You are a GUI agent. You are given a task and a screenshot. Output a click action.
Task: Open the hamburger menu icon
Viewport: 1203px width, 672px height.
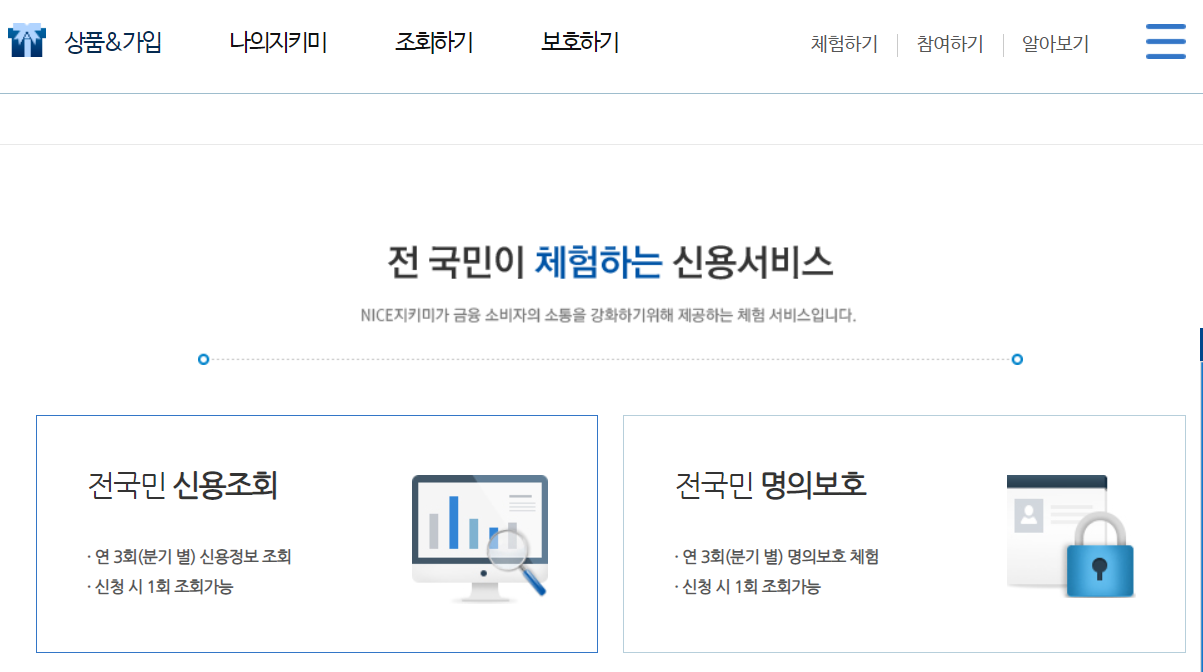tap(1165, 42)
